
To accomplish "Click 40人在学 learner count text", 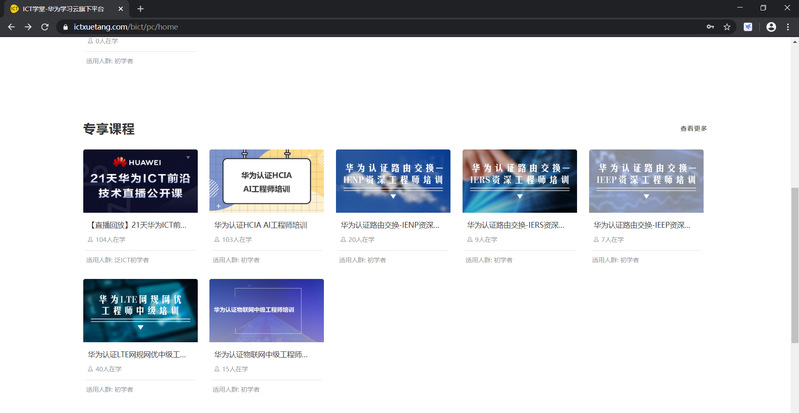I will (x=109, y=369).
